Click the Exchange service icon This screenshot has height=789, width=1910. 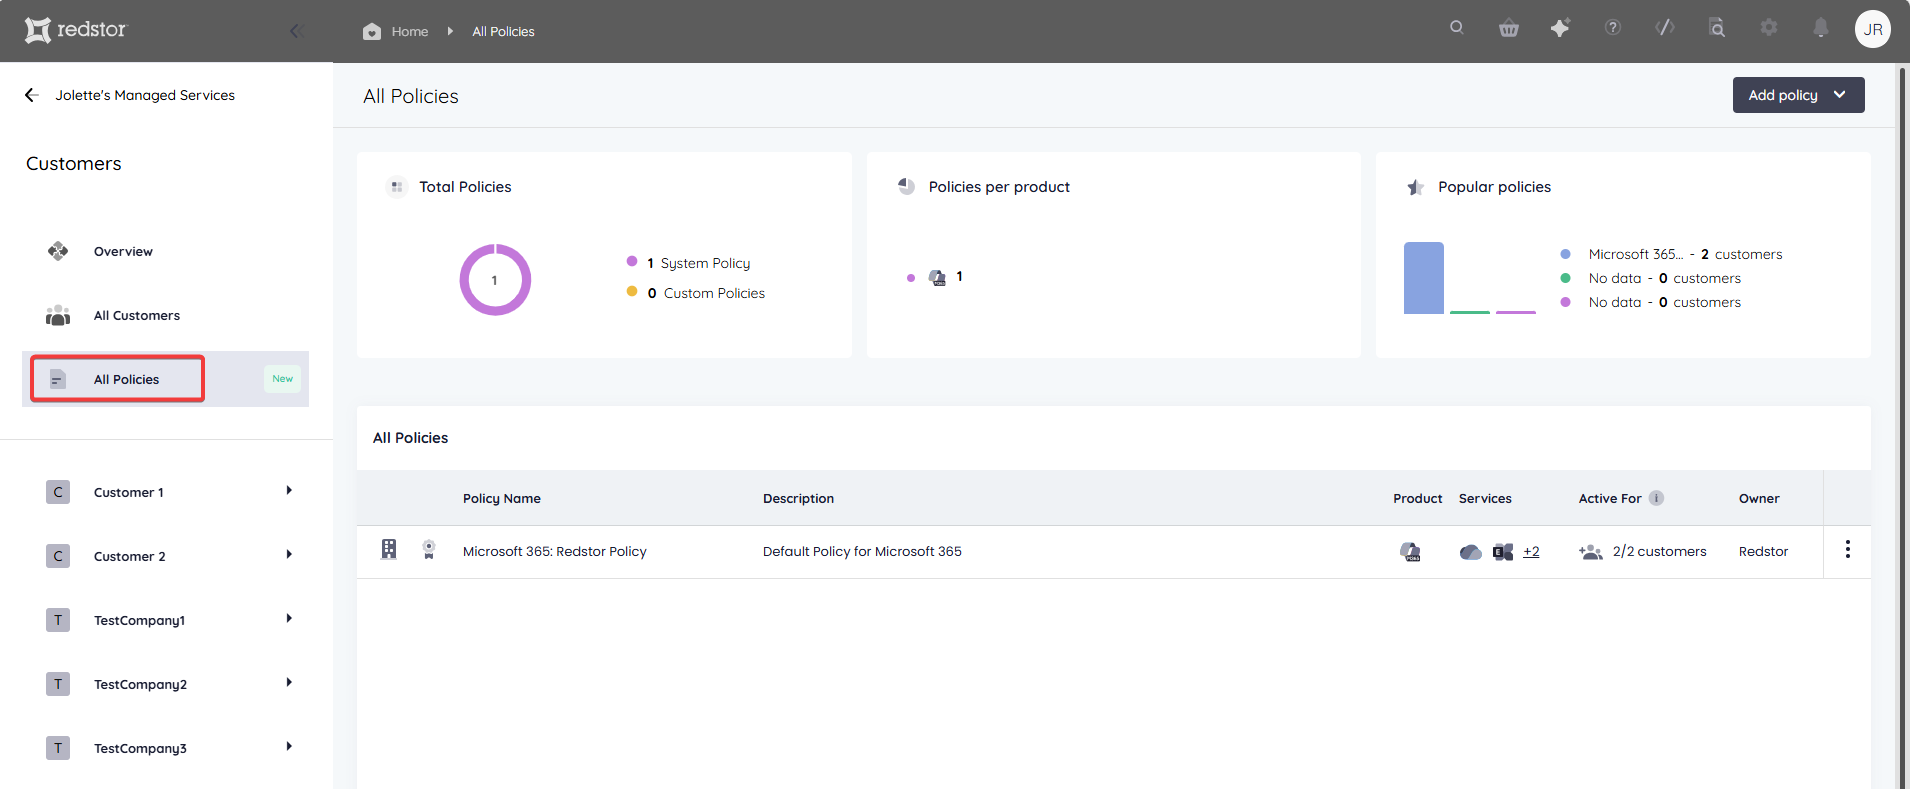(x=1503, y=552)
